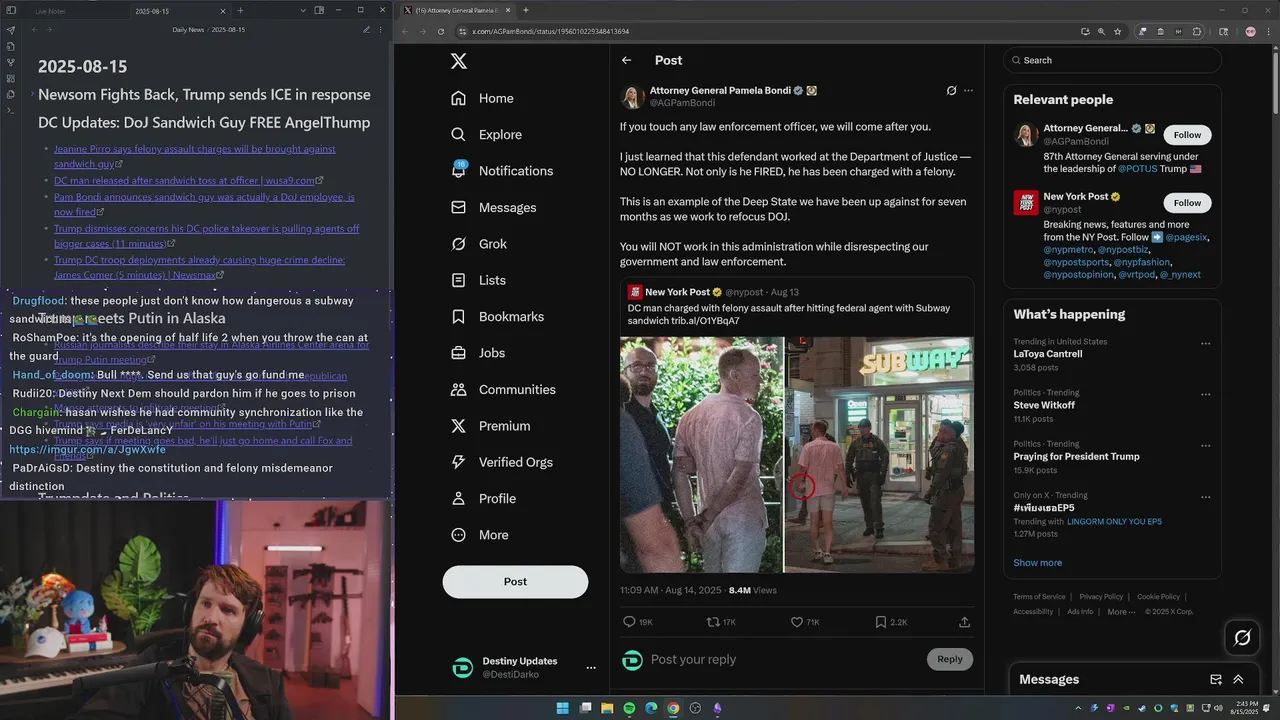Click the Reply button beside reply field
Screen dimensions: 1280x720
point(950,659)
